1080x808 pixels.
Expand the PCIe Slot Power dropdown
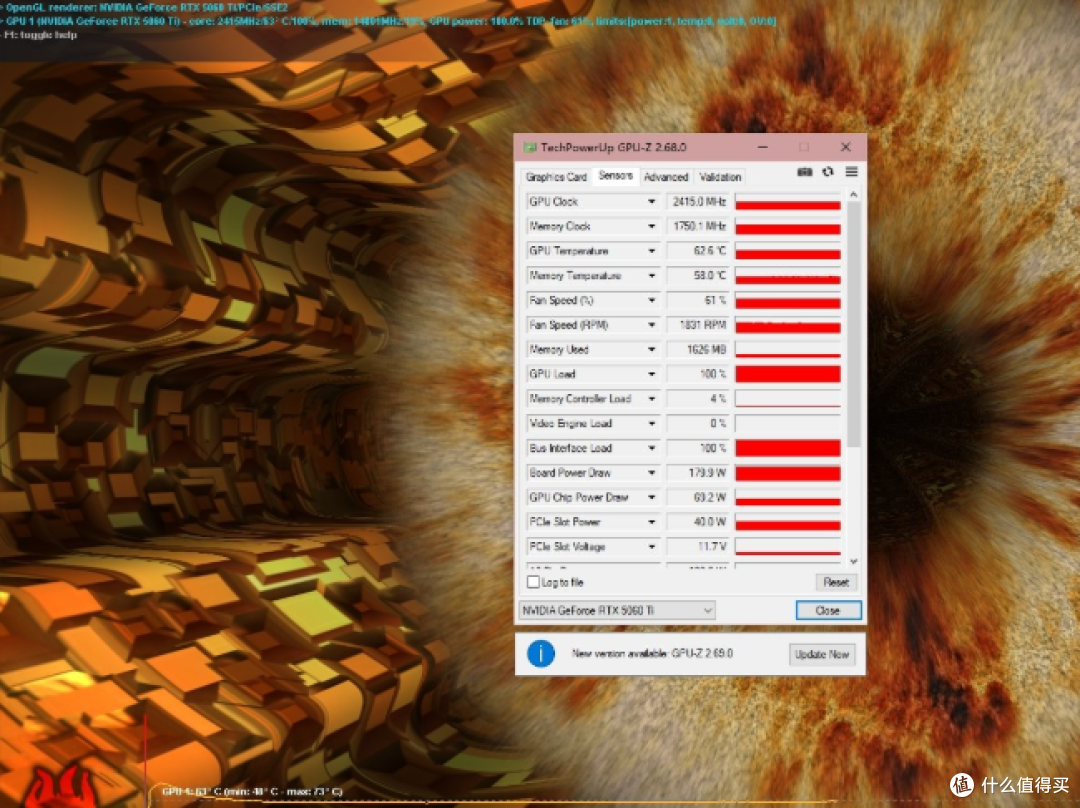[651, 522]
